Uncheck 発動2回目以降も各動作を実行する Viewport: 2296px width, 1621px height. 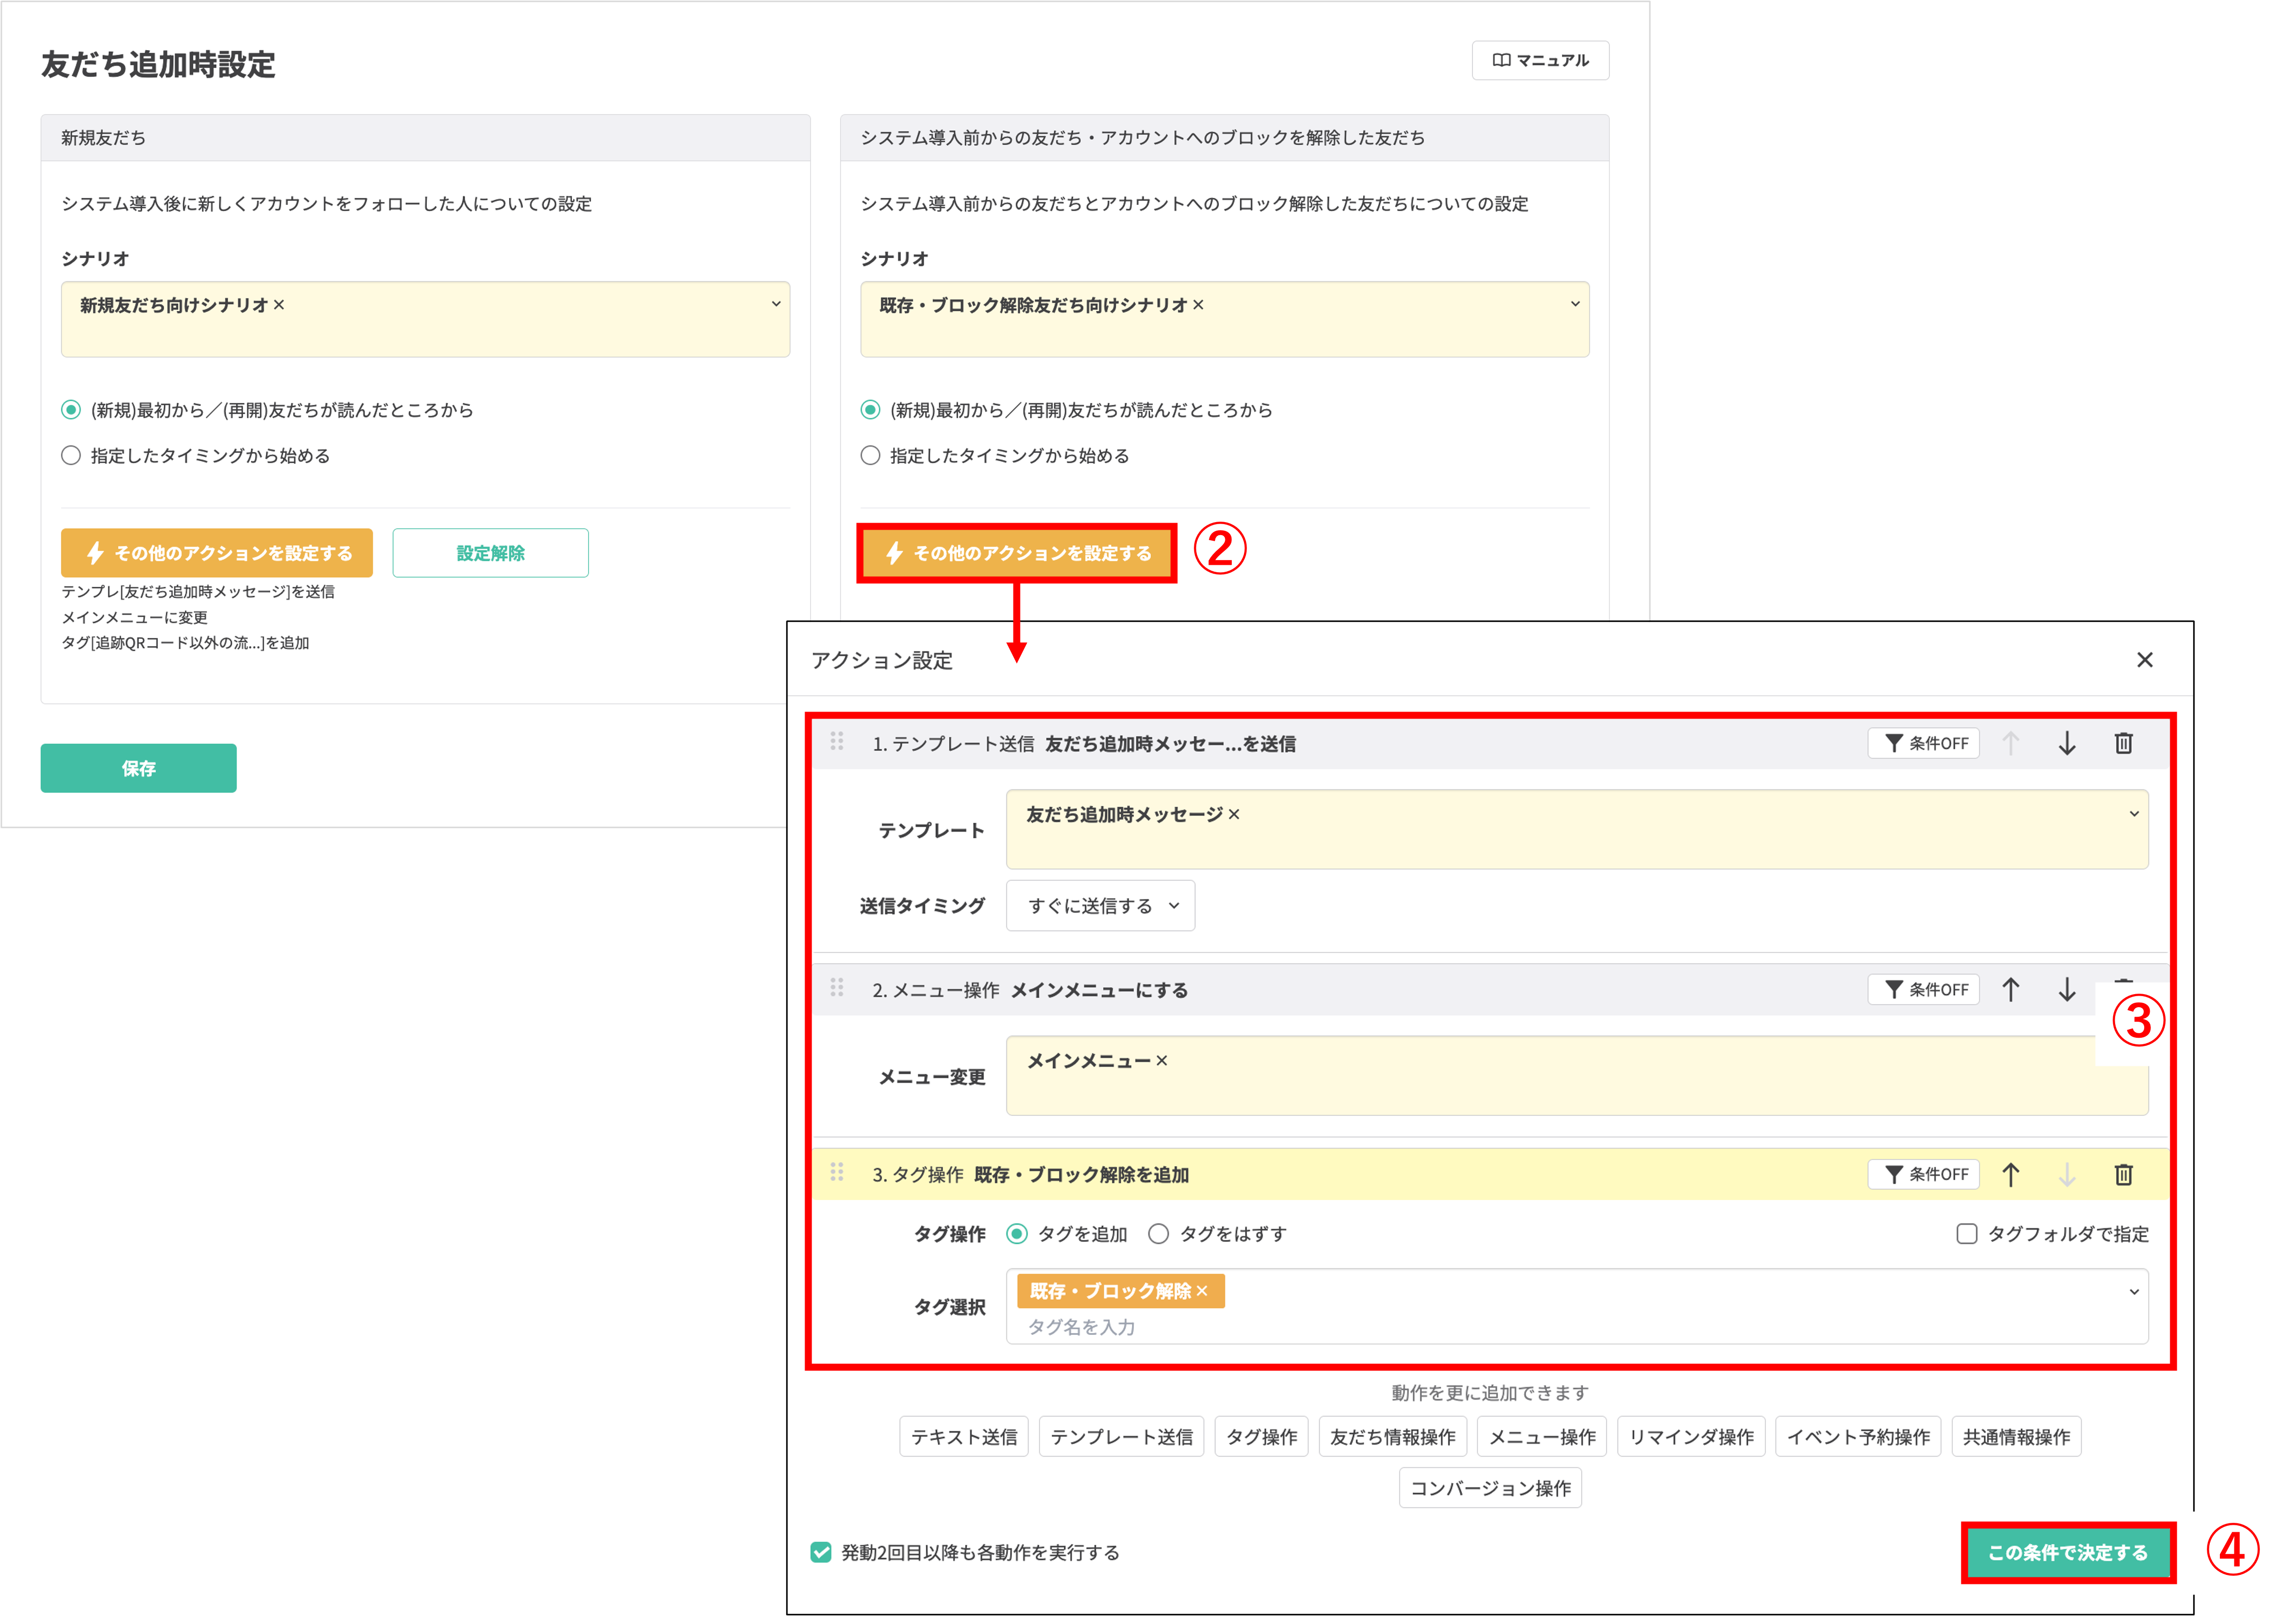point(821,1552)
